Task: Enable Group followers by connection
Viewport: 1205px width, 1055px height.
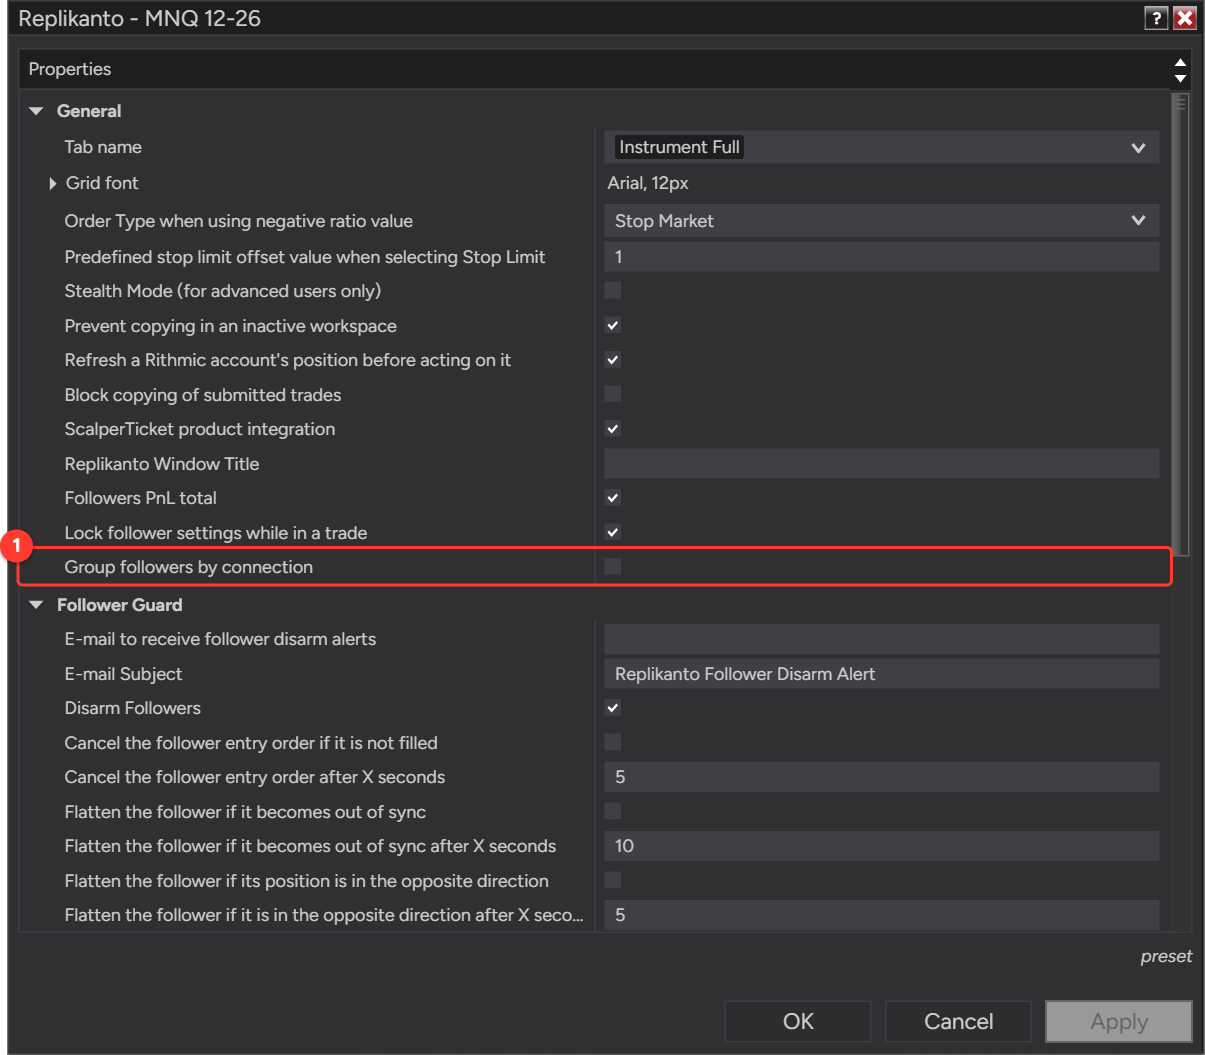Action: click(x=613, y=566)
